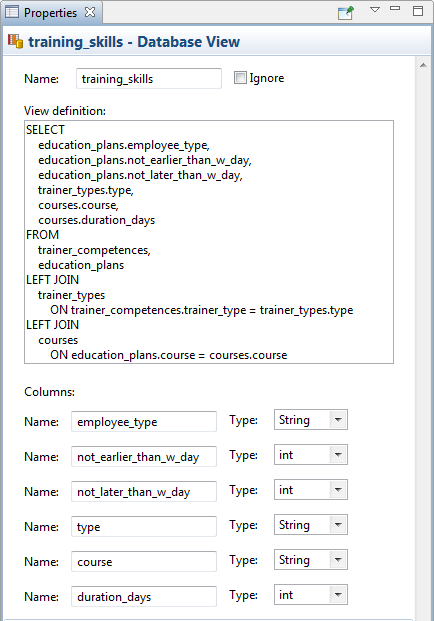
Task: Click the pin property view icon
Action: tap(345, 13)
